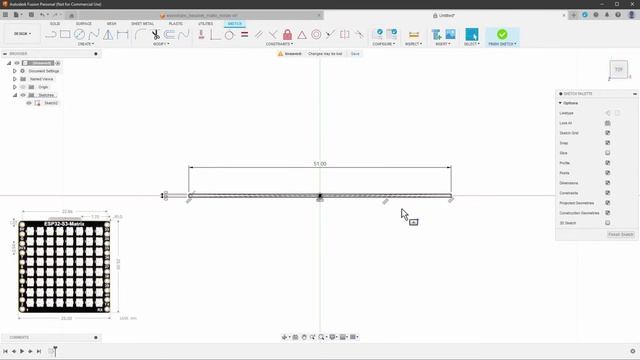Click the Save button in warning bar
This screenshot has width=640, height=360.
(x=355, y=54)
